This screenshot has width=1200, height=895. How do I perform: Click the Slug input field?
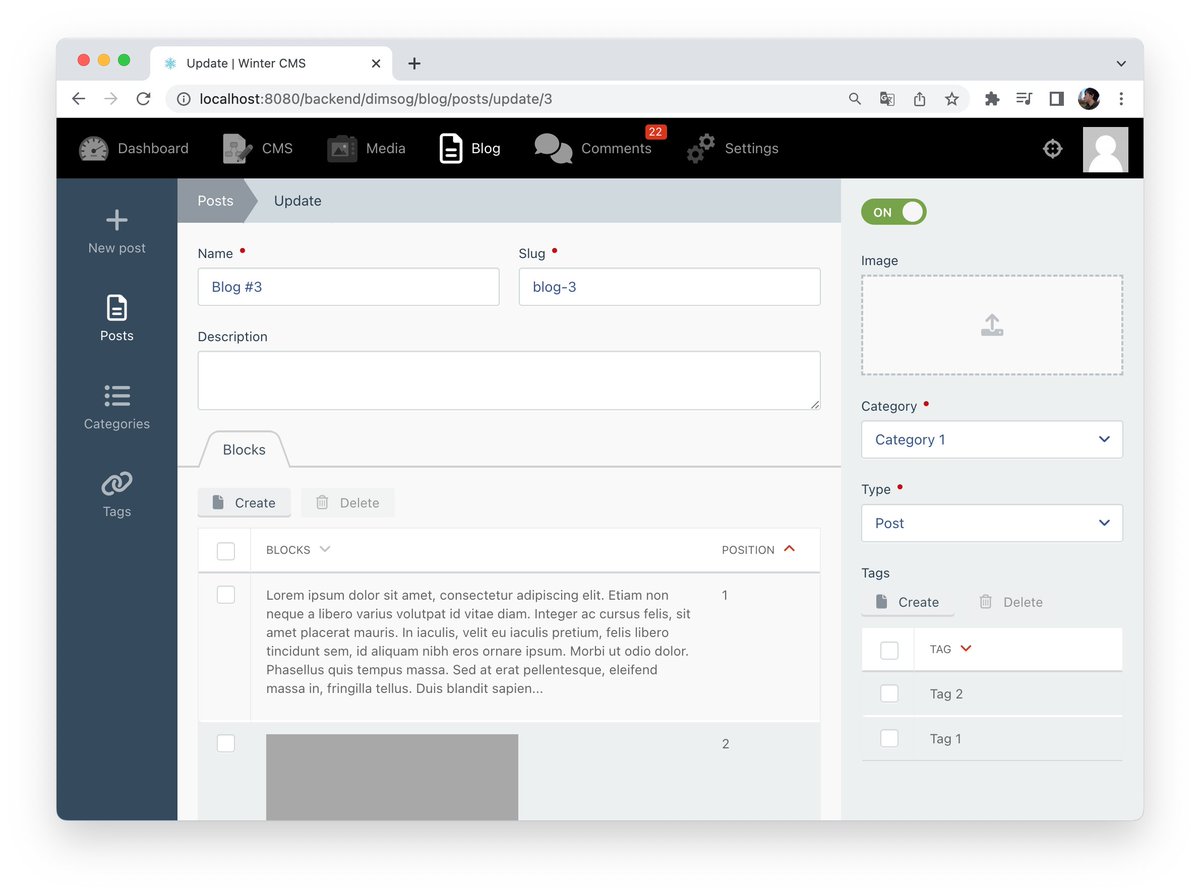tap(669, 287)
